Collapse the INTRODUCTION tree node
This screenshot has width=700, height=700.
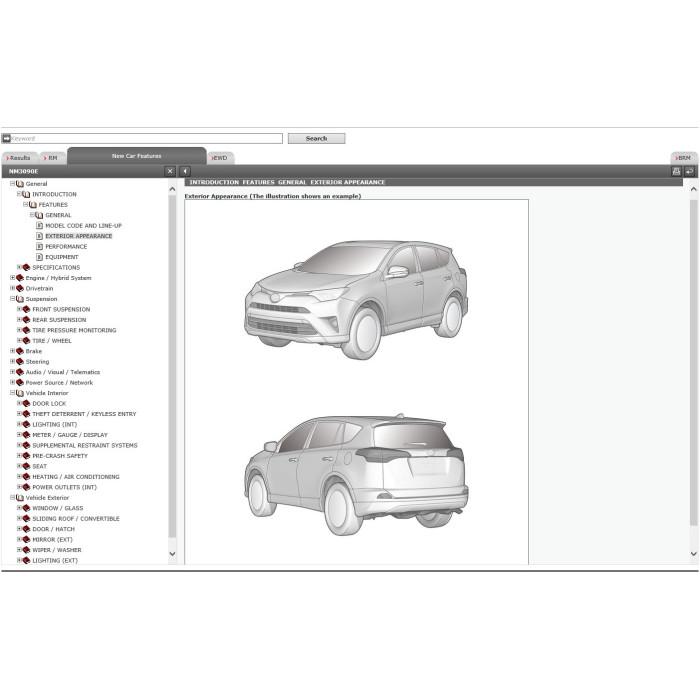coord(19,194)
